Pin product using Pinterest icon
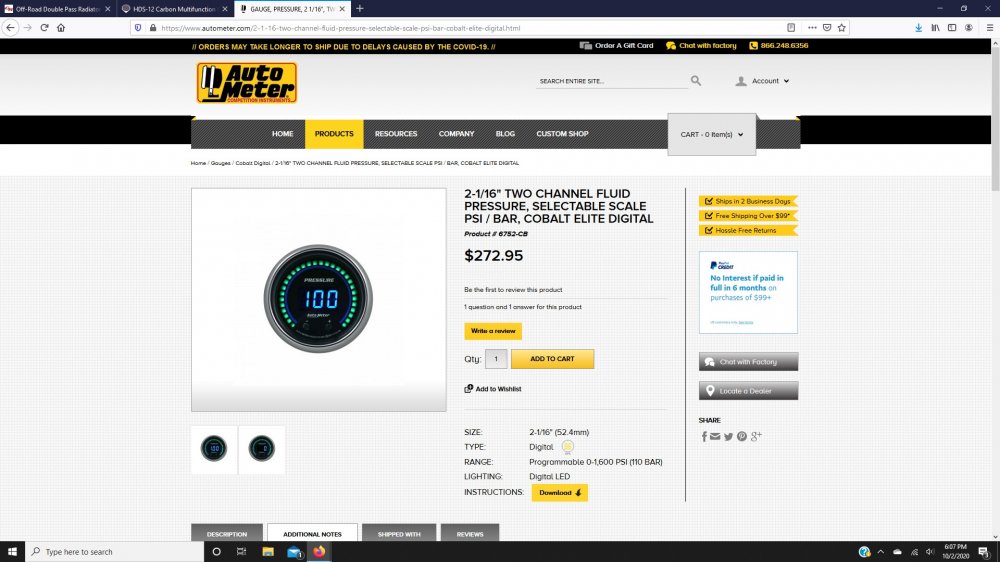Screen dimensions: 1000x562 click(x=741, y=436)
